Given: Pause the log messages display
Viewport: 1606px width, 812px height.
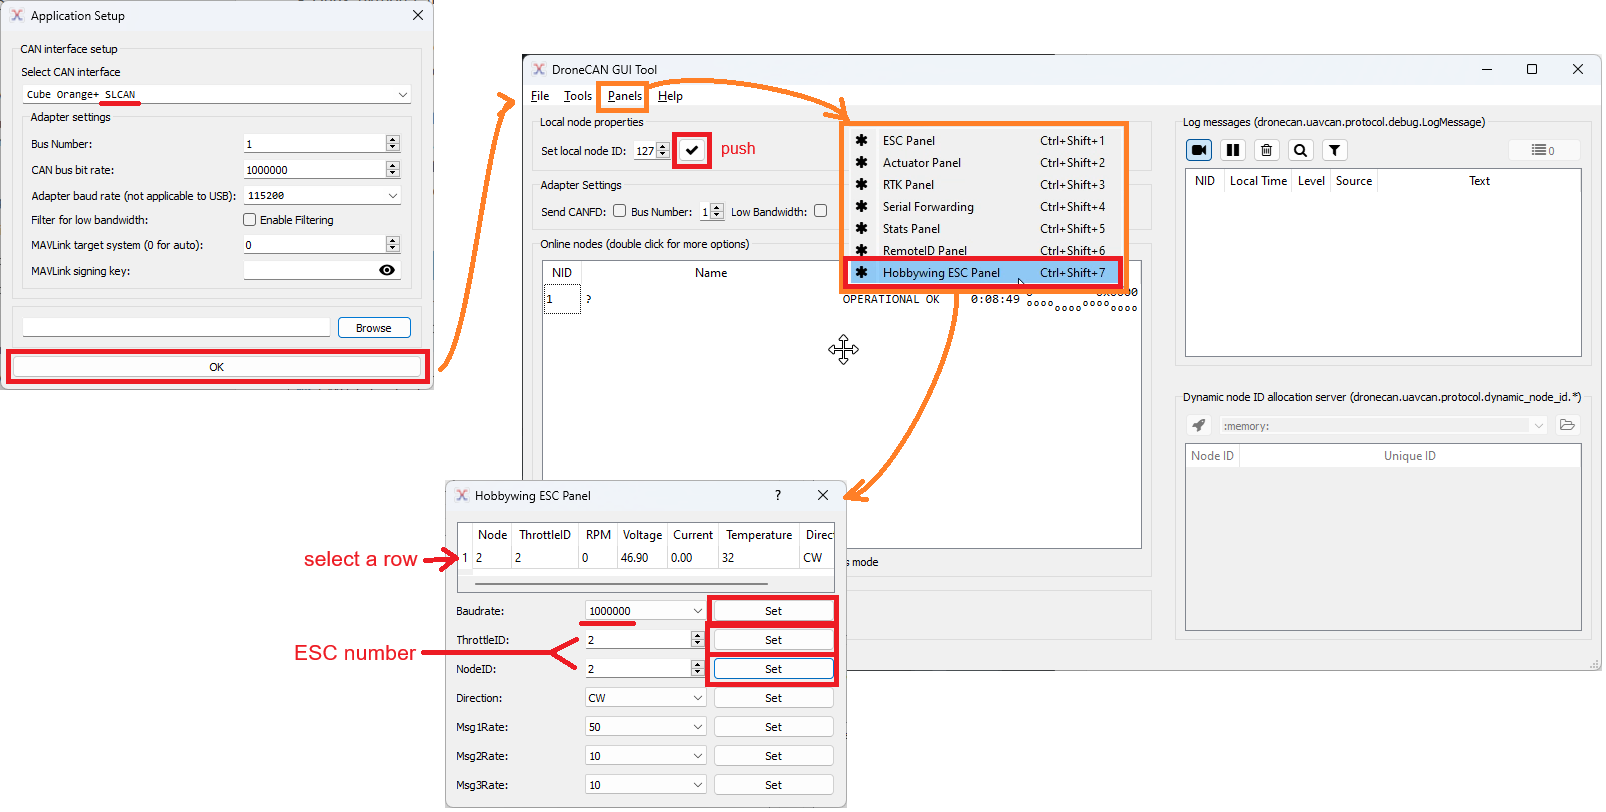Looking at the screenshot, I should 1233,150.
